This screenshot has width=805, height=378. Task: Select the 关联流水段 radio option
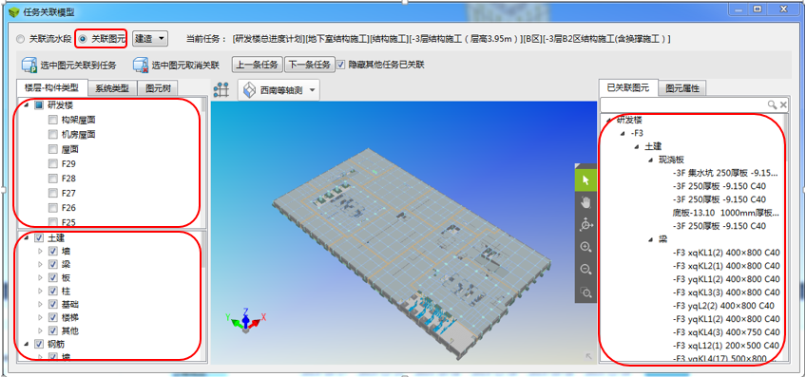20,39
